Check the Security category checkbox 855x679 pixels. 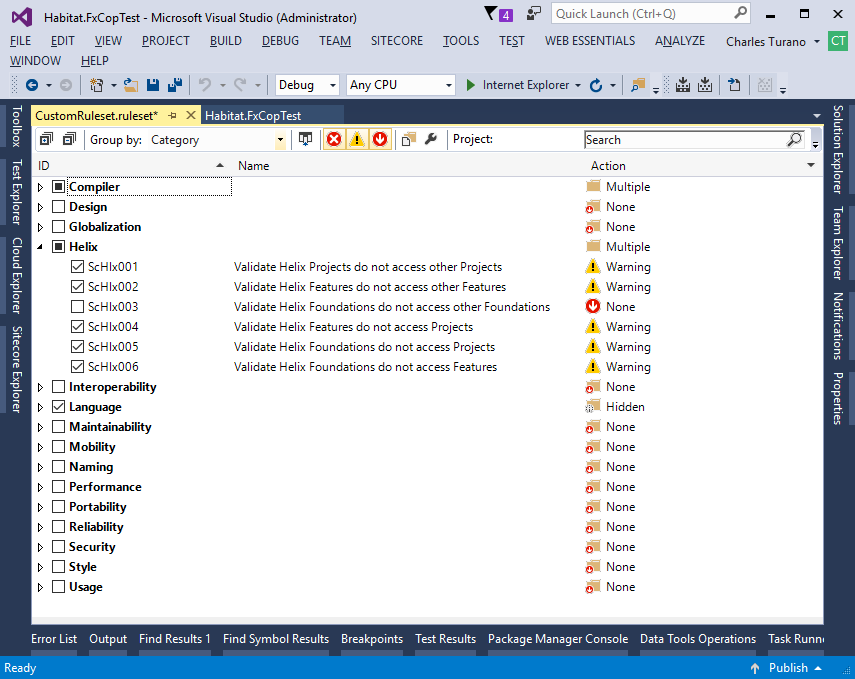pos(58,546)
